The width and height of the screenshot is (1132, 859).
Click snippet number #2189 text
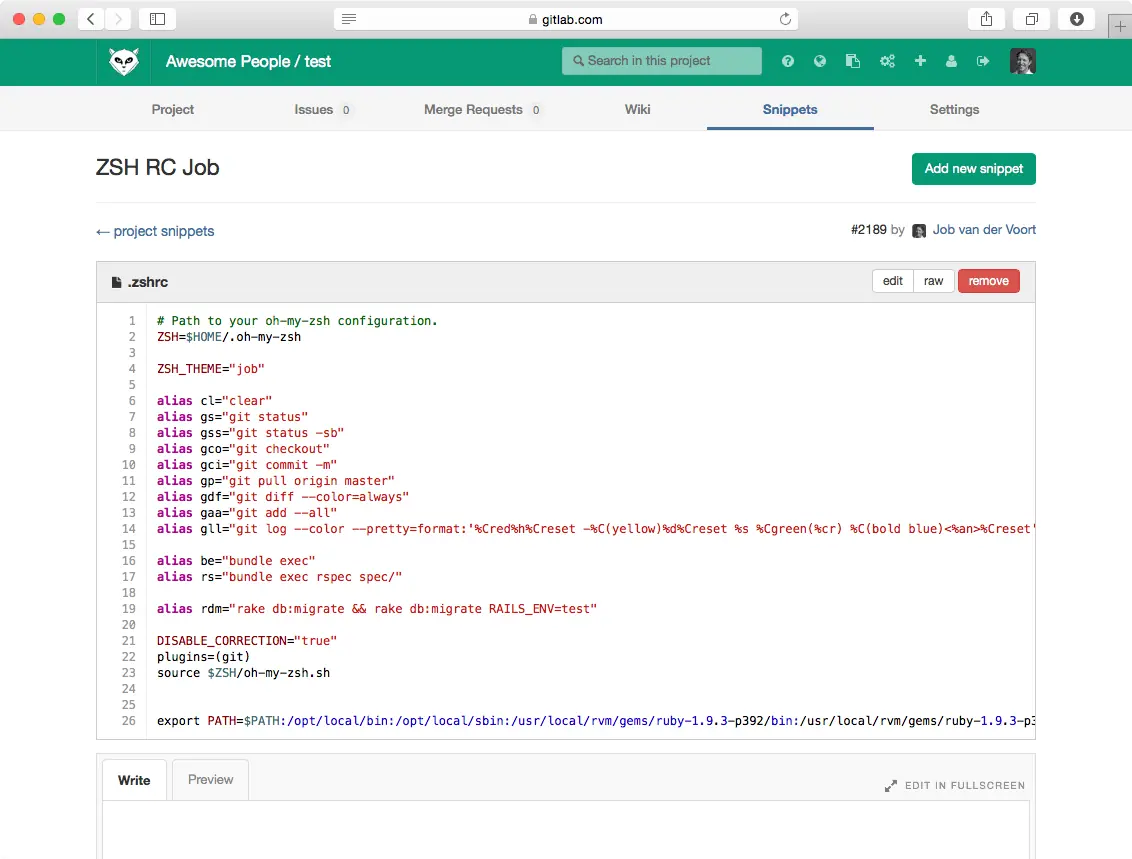tap(868, 230)
